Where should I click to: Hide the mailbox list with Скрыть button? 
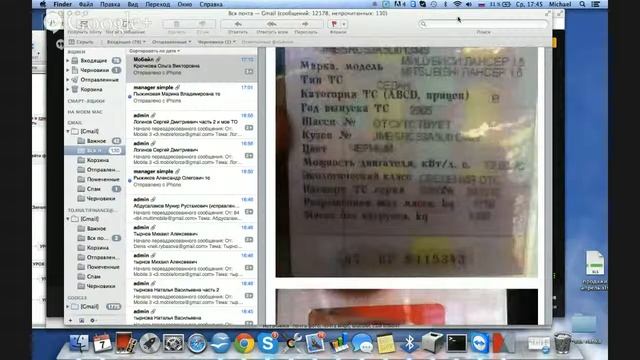pyautogui.click(x=81, y=42)
